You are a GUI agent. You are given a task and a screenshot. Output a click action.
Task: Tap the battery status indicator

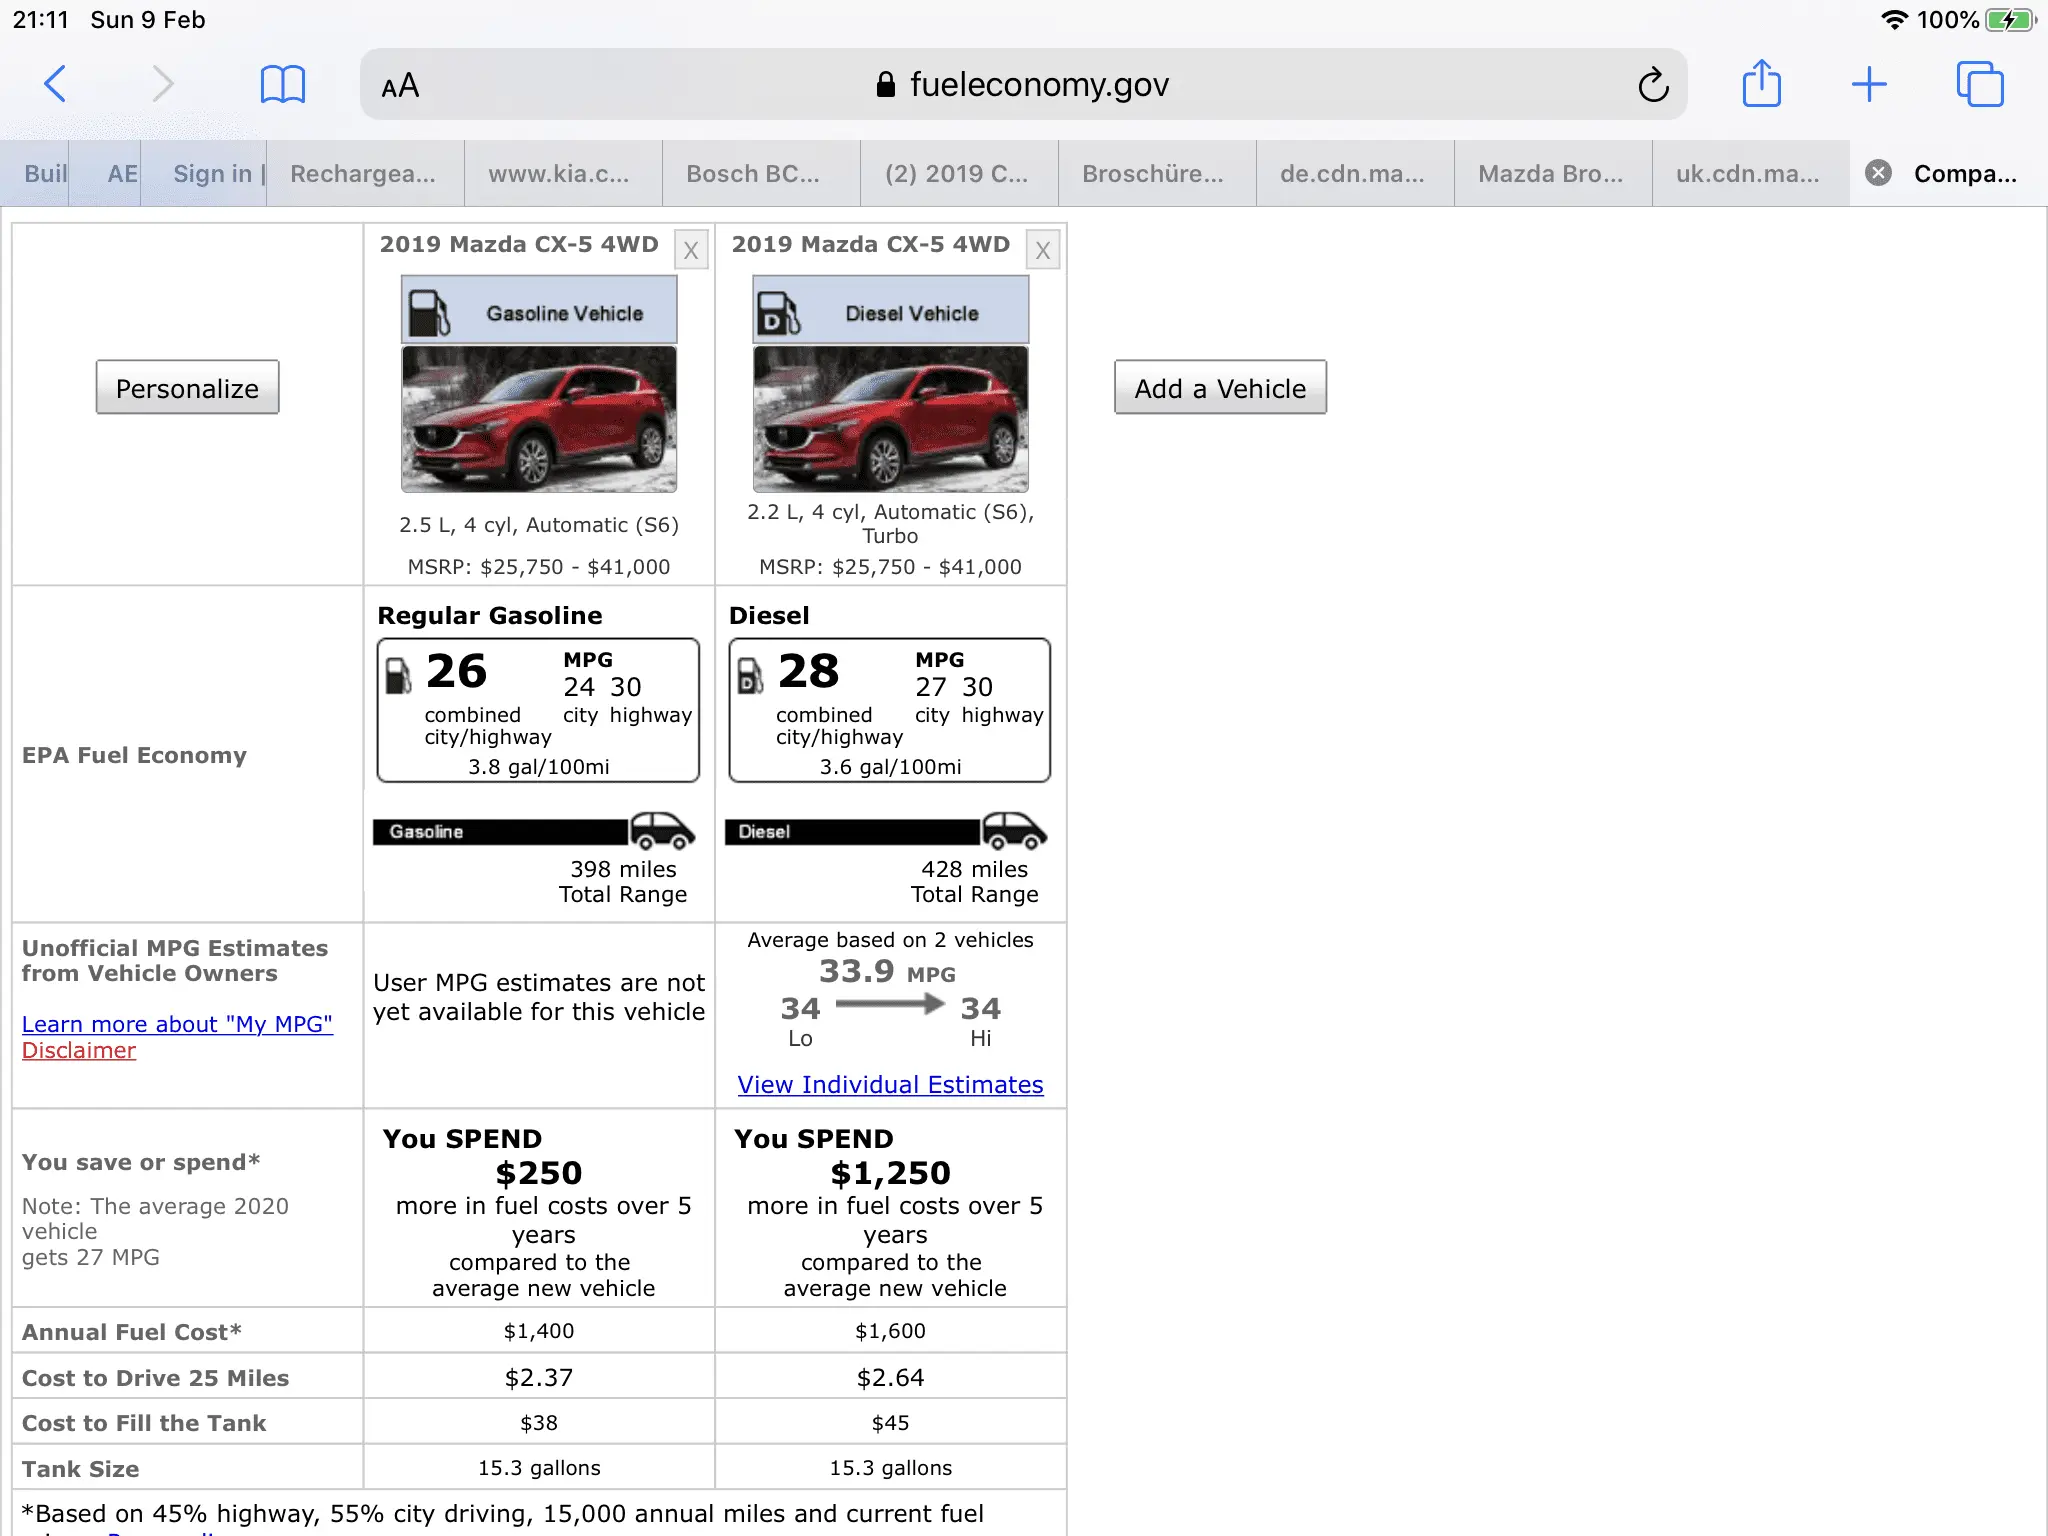pyautogui.click(x=2010, y=20)
